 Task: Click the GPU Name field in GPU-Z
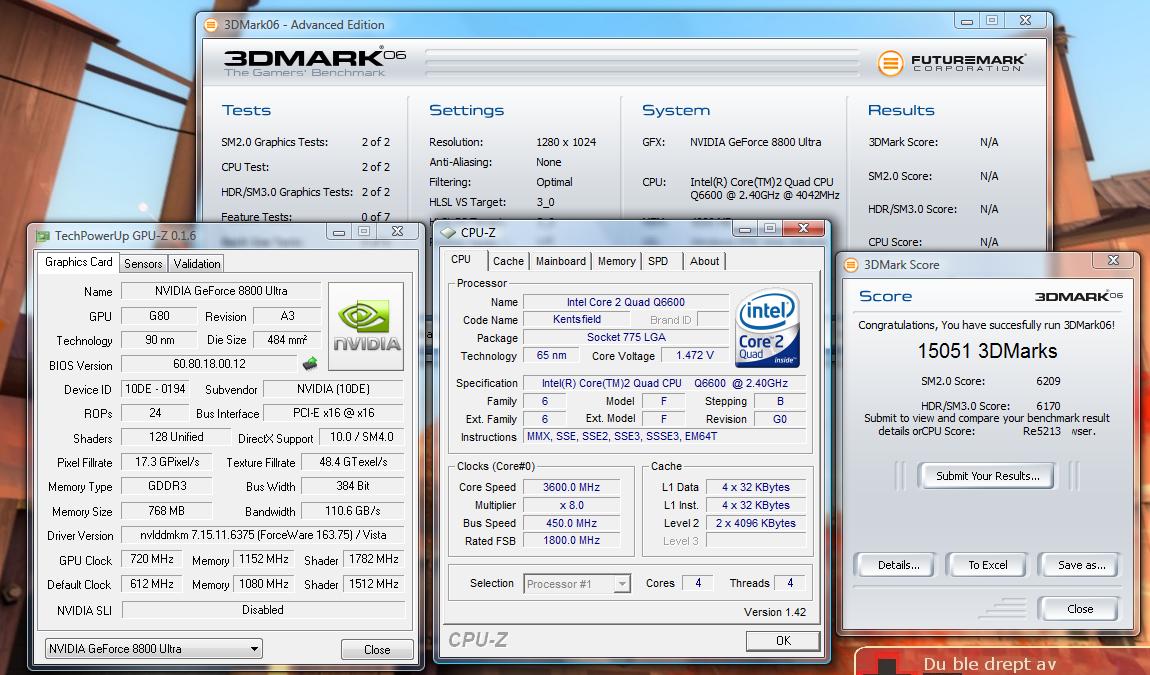221,291
